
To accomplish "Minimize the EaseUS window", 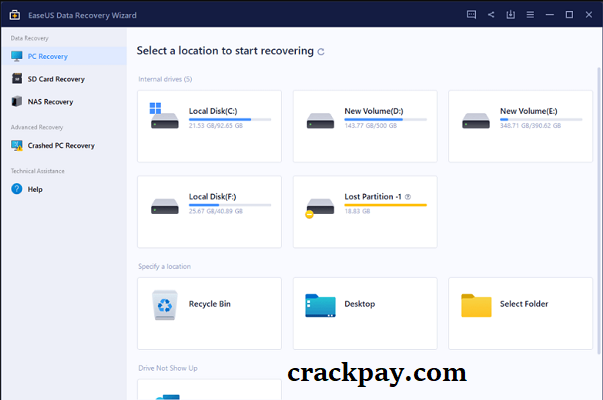I will tap(550, 15).
